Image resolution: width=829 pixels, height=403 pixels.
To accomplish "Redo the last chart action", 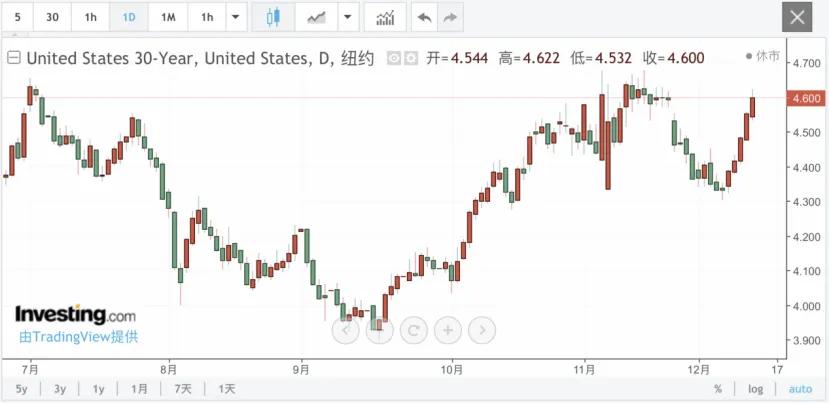I will [x=449, y=17].
